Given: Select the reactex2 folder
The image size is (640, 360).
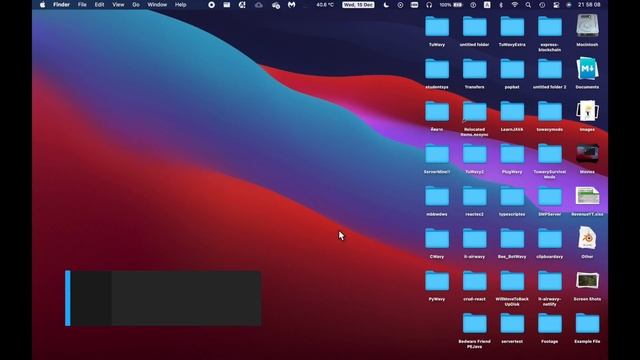Looking at the screenshot, I should [x=474, y=197].
